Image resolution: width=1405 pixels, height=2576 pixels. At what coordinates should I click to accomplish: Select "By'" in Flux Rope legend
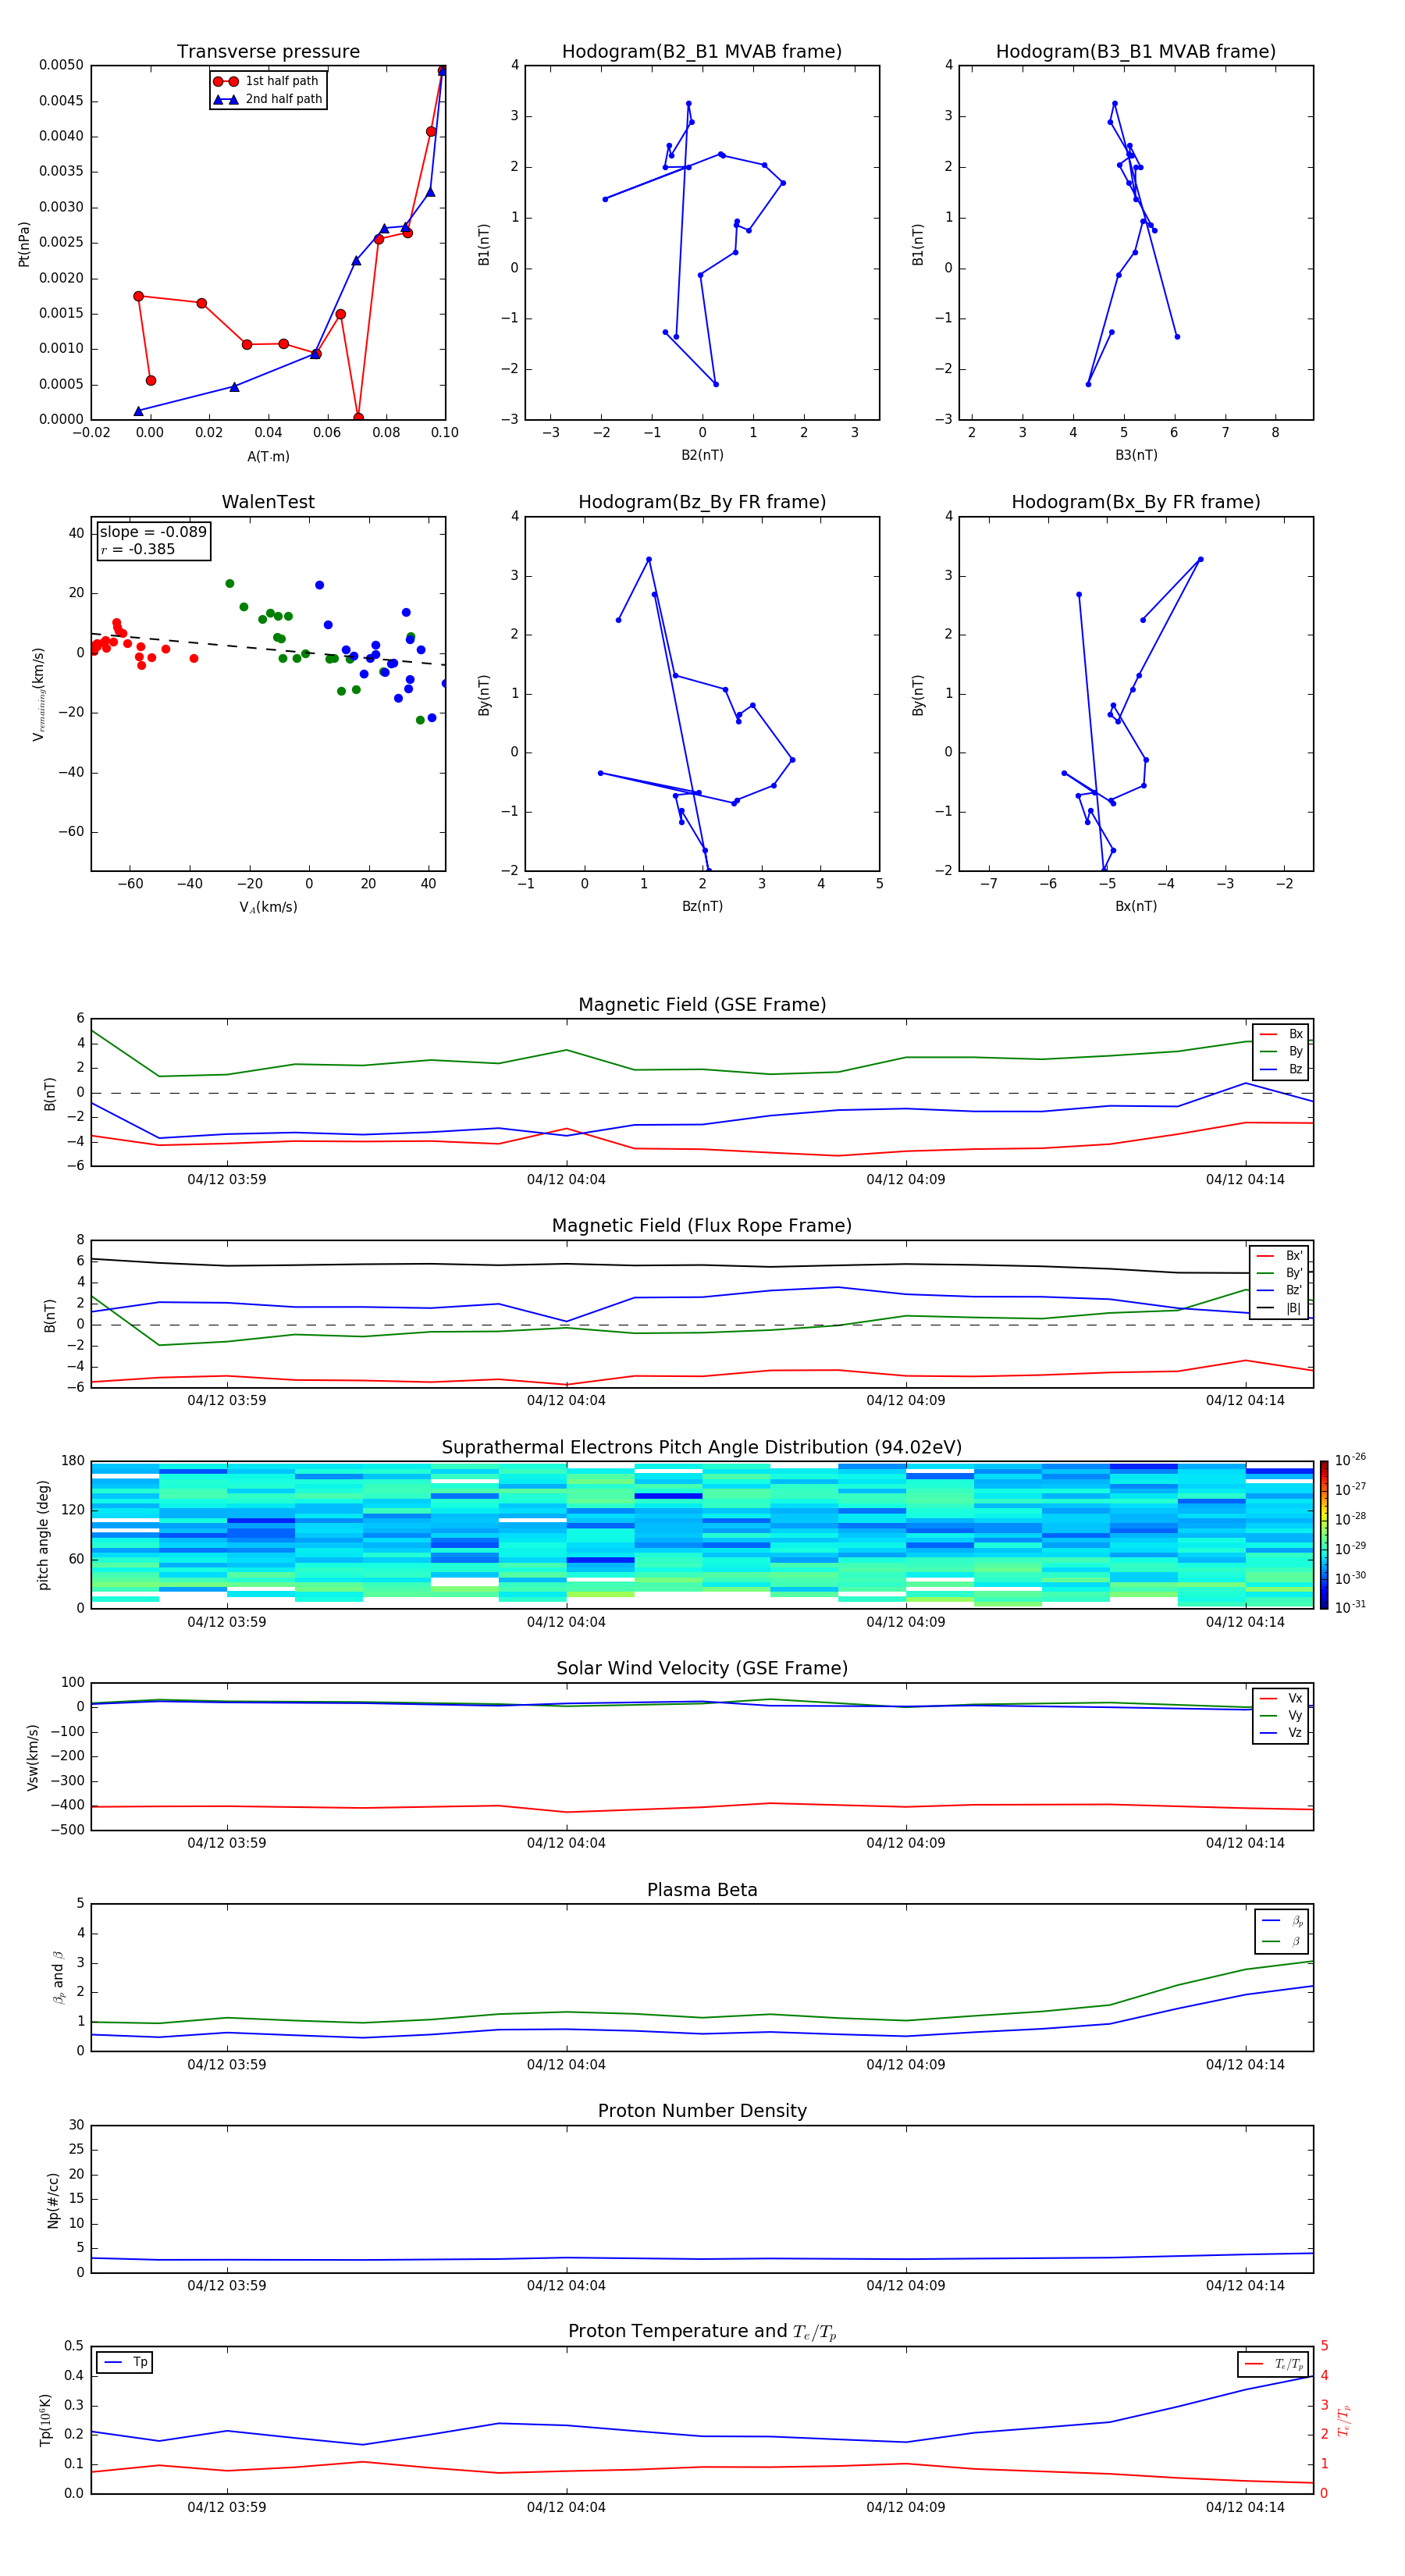pos(1280,1273)
